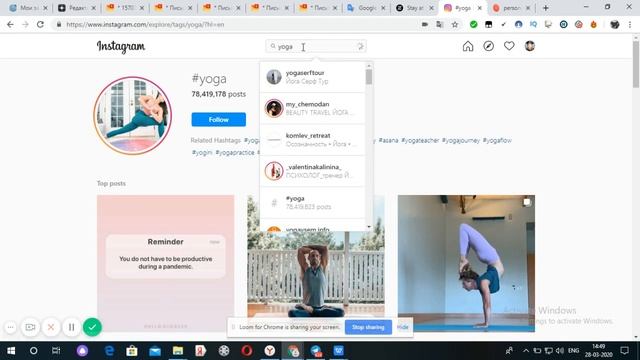Viewport: 640px width, 360px height.
Task: Open Windows notification center
Action: [x=624, y=351]
